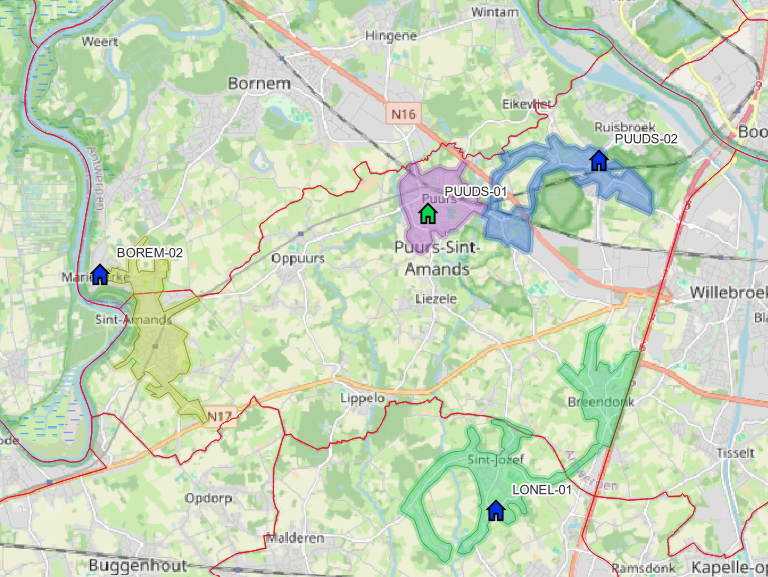The height and width of the screenshot is (577, 768).
Task: Click the BOREM-02 marker label
Action: point(149,253)
